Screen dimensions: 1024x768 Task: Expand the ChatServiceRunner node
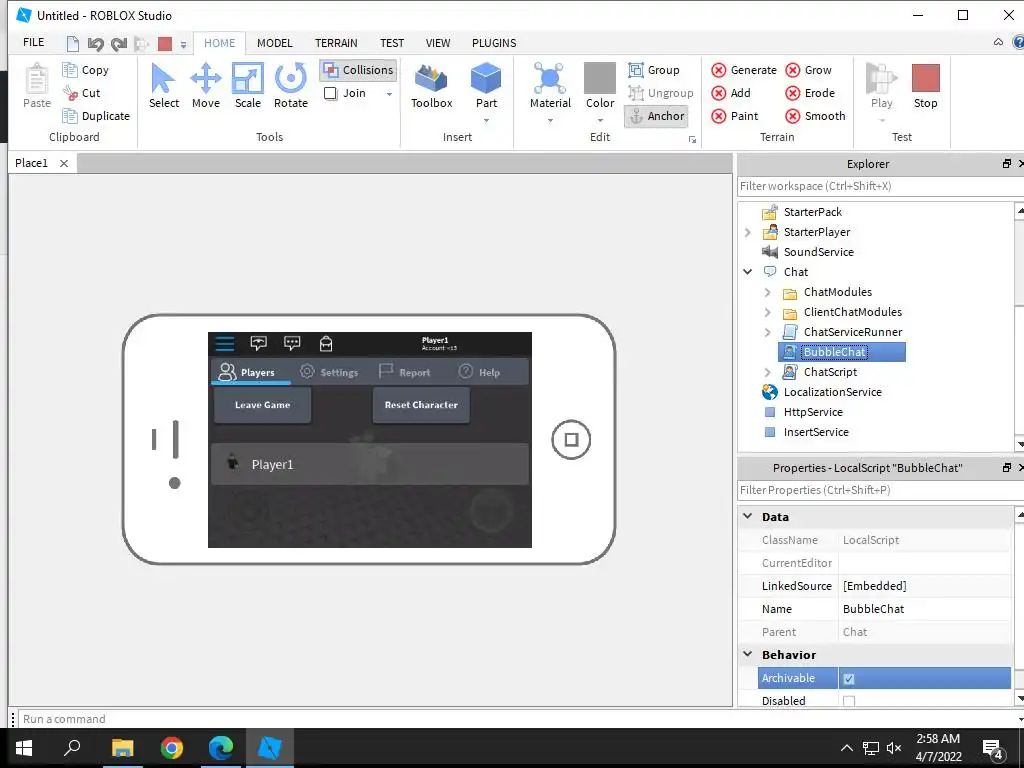point(767,332)
